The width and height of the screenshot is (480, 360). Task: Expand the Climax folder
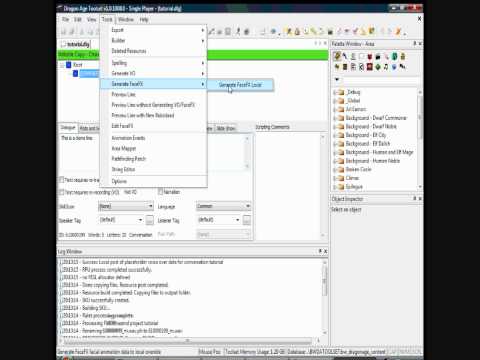coord(335,178)
